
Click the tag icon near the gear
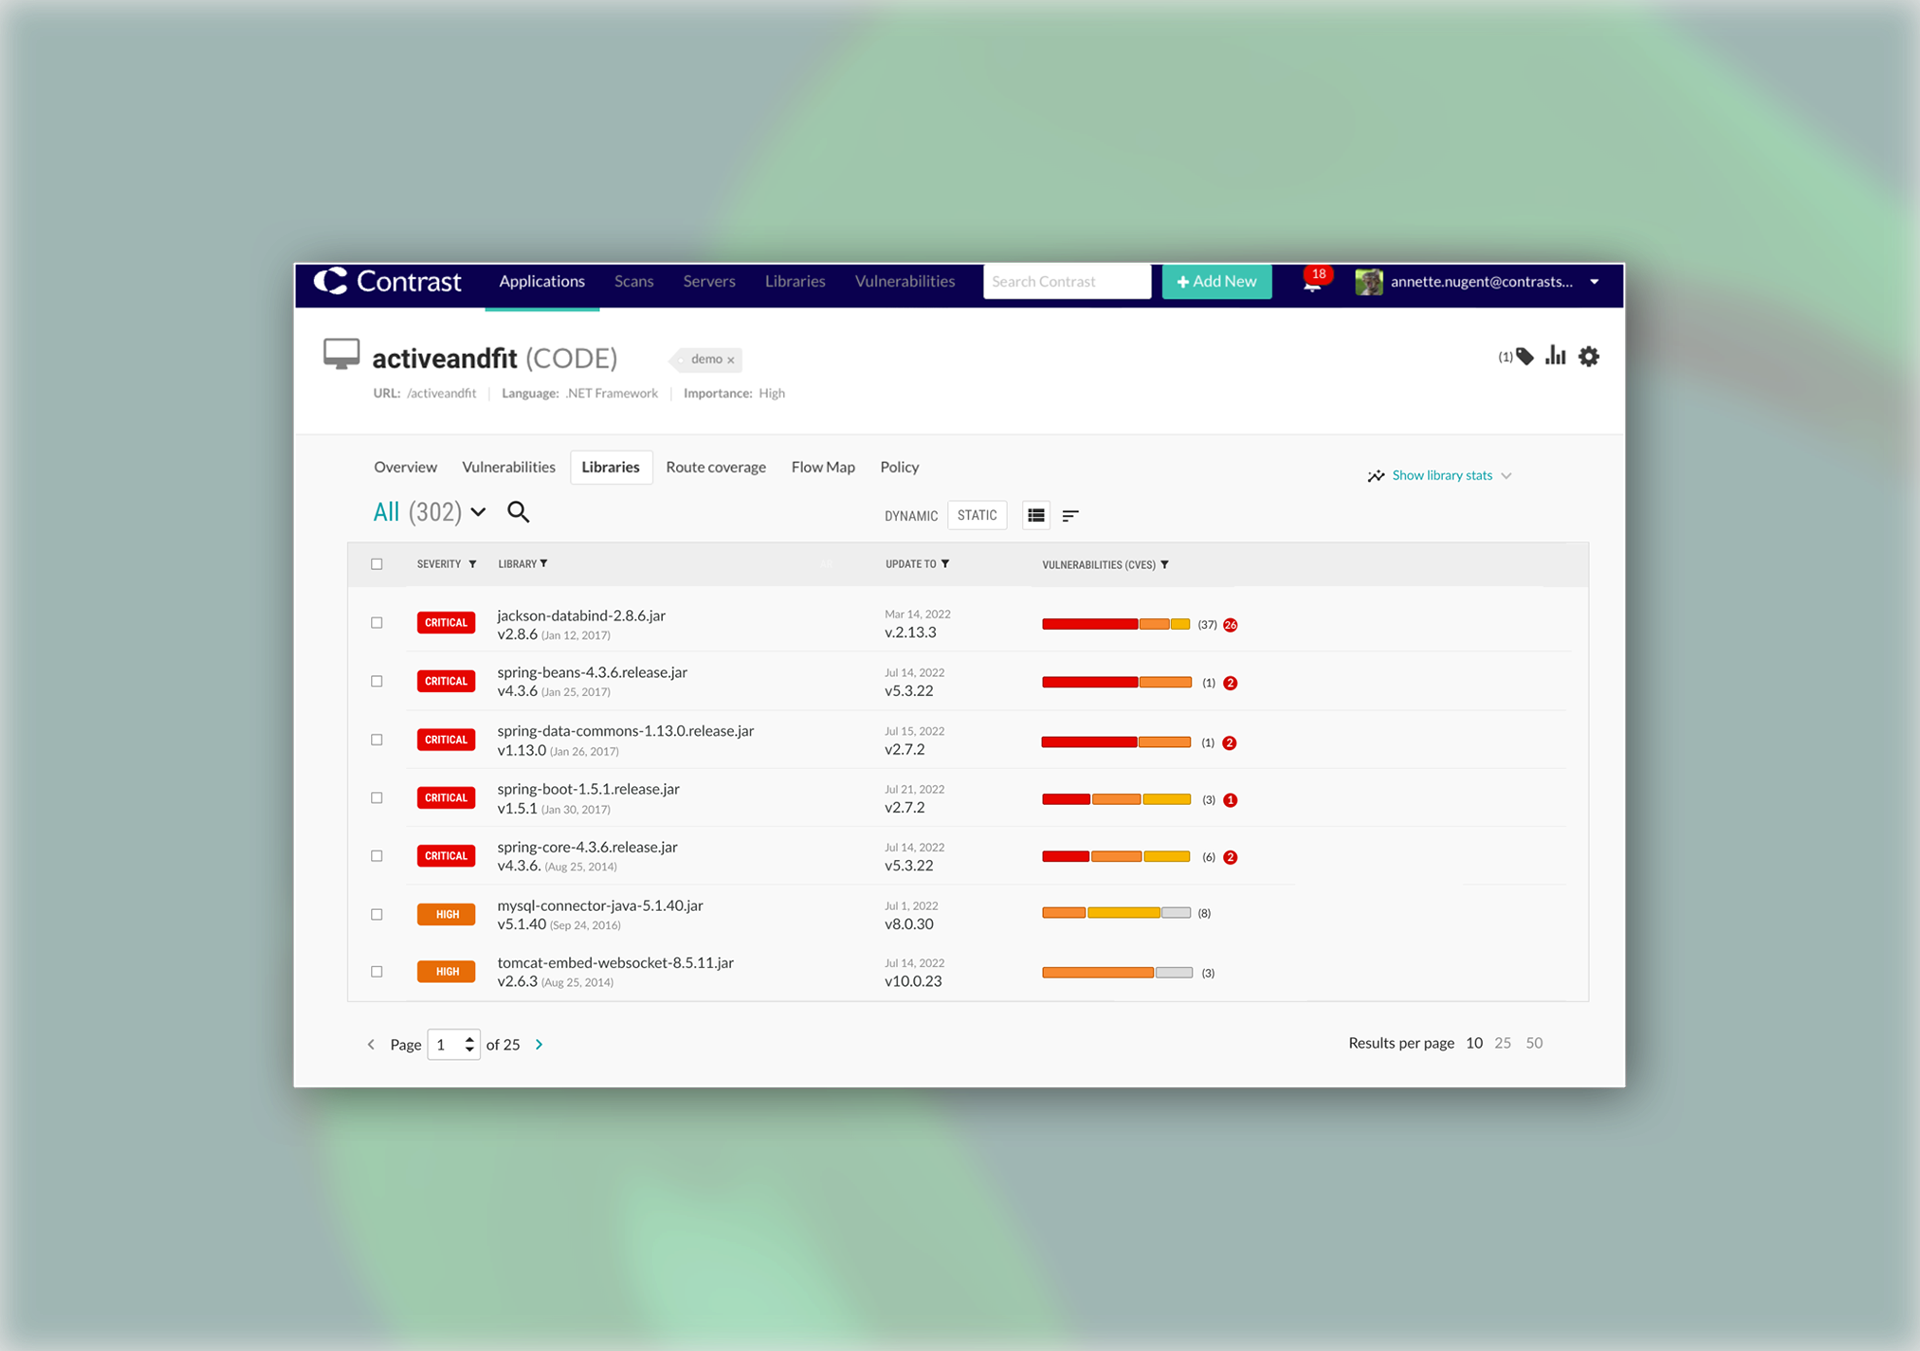(x=1524, y=357)
